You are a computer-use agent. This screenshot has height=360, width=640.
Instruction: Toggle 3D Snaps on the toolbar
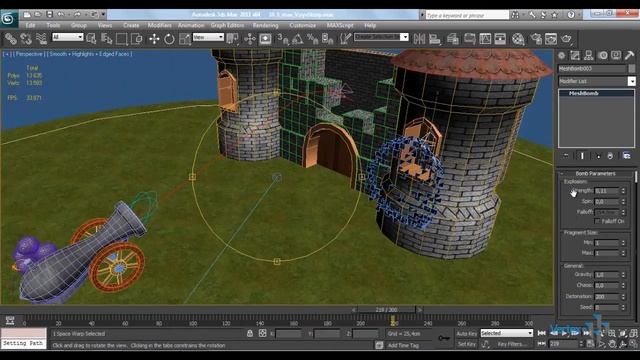point(282,39)
